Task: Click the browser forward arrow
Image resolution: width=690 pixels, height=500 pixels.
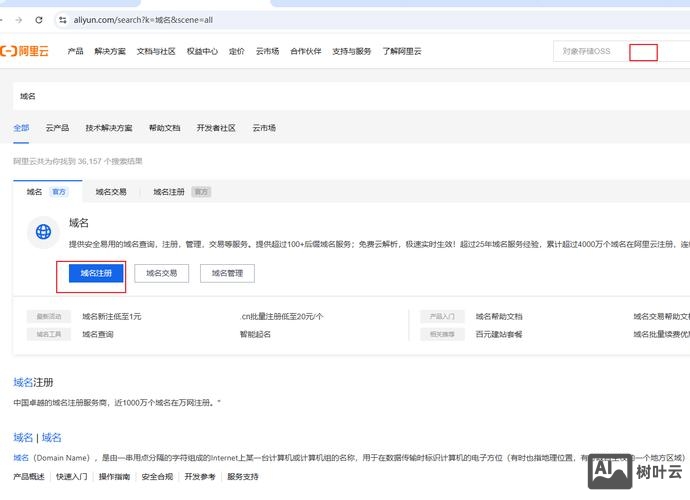Action: click(x=18, y=20)
